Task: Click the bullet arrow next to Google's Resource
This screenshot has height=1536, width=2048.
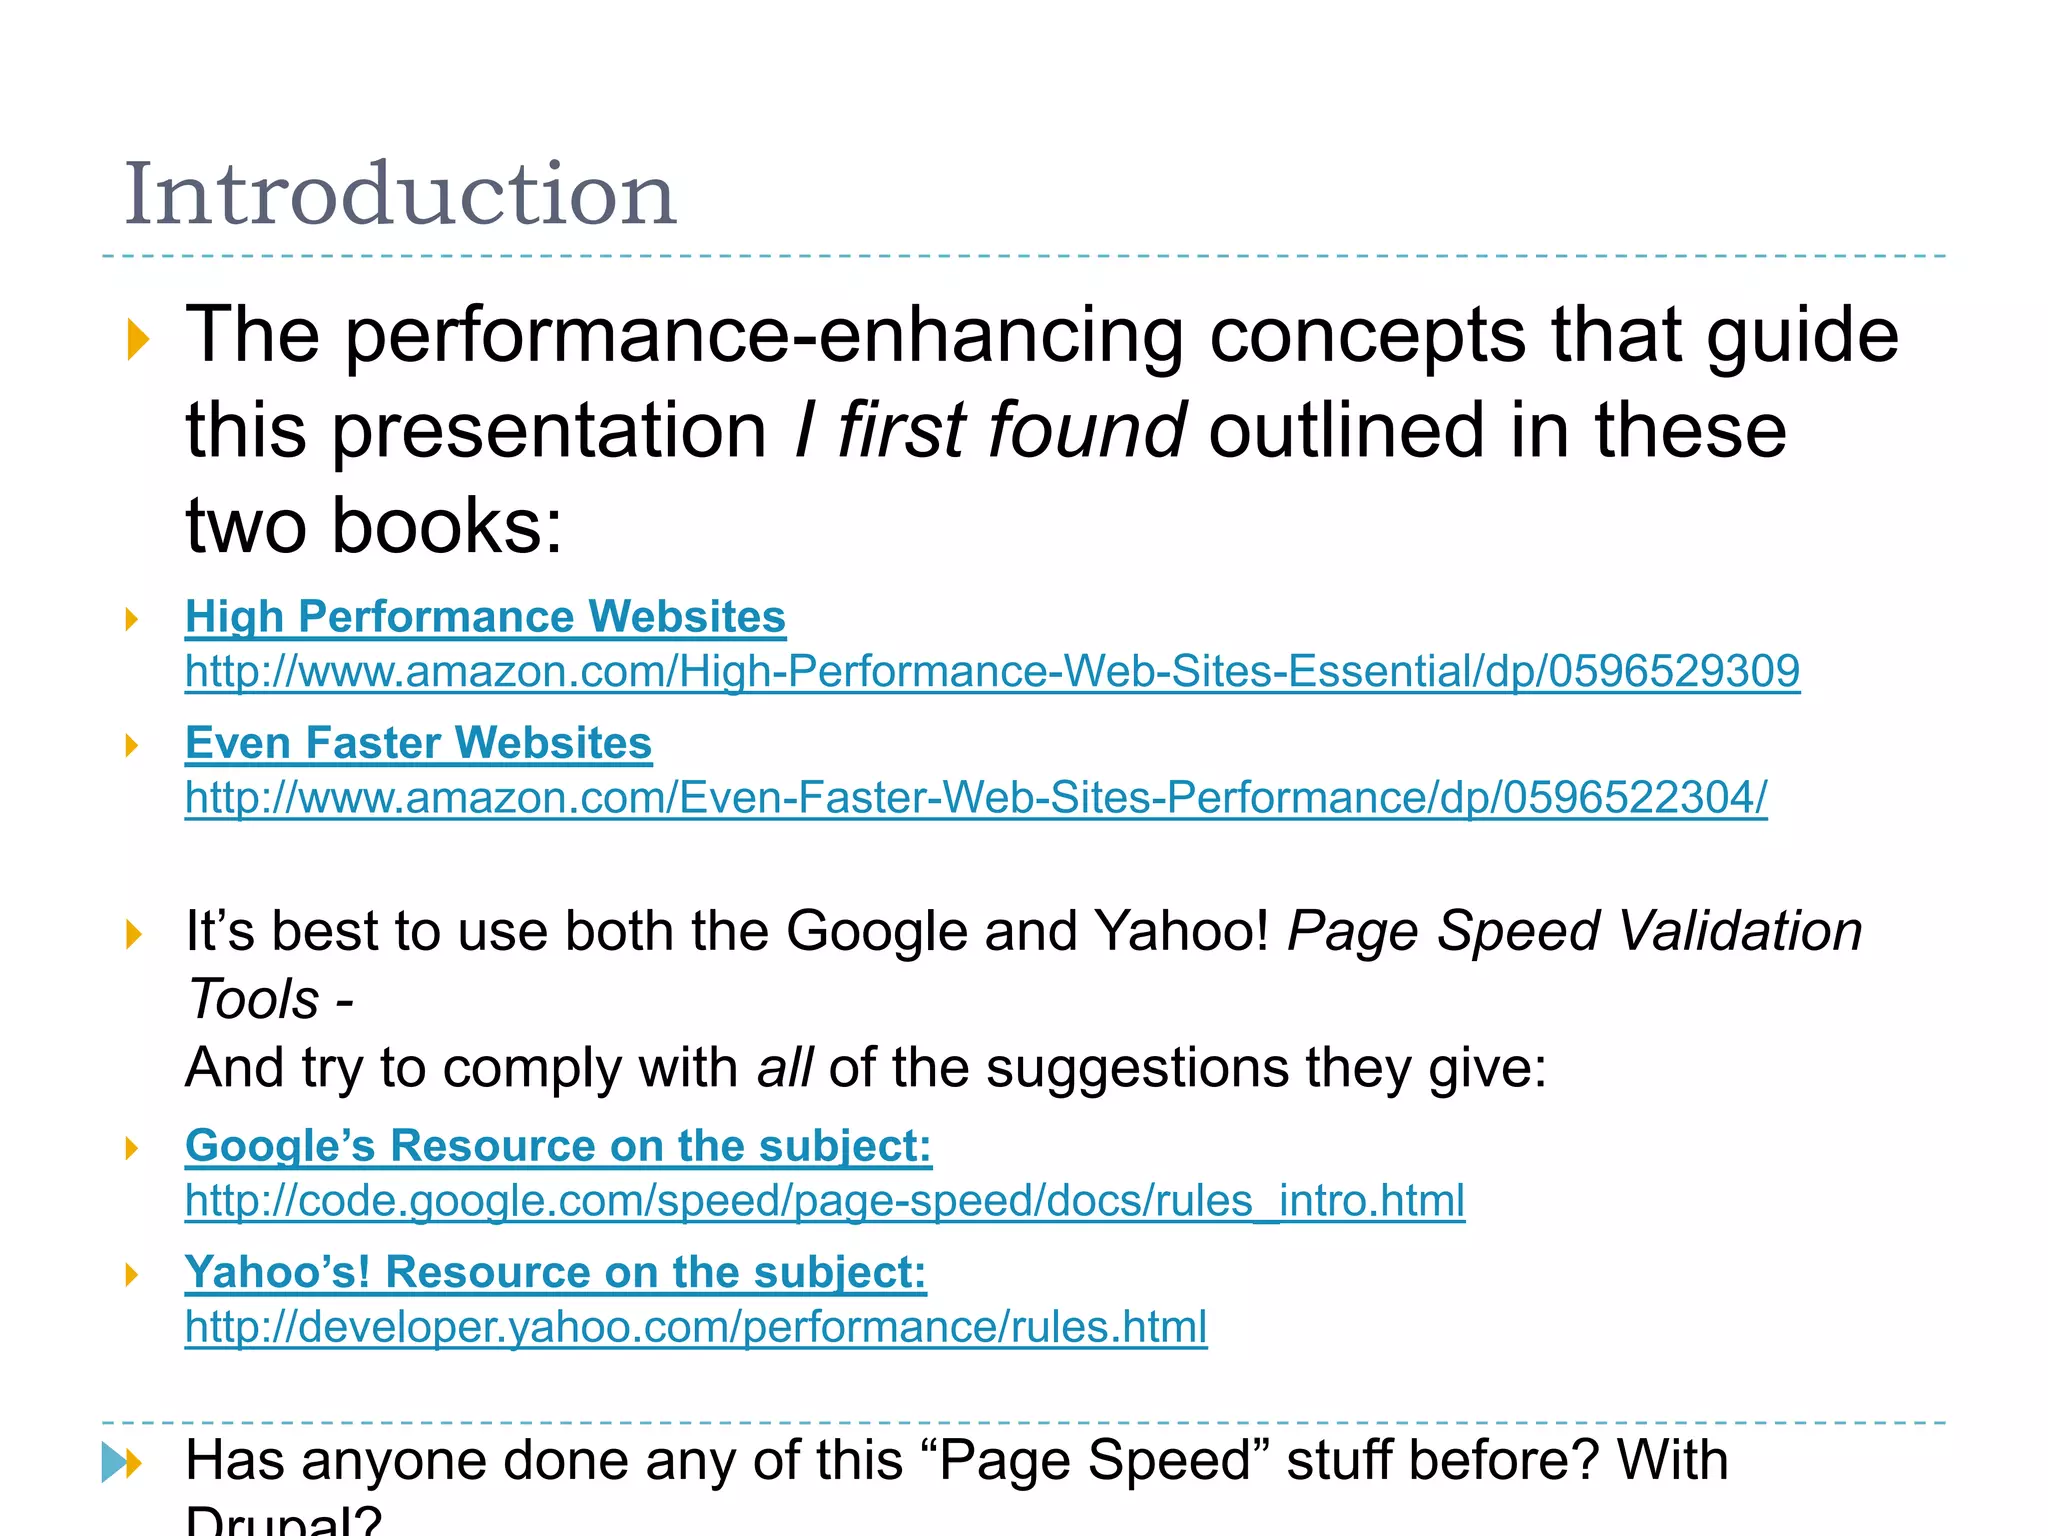Action: click(x=131, y=1148)
